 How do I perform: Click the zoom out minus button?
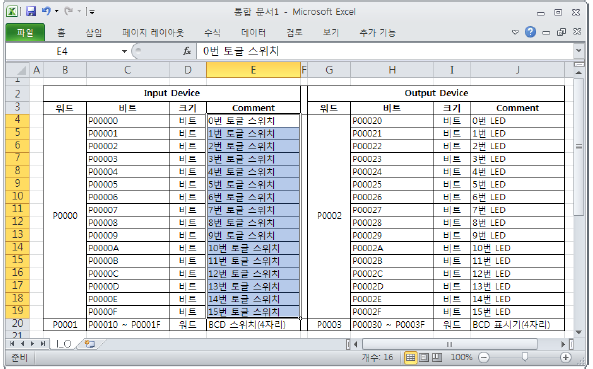point(484,357)
